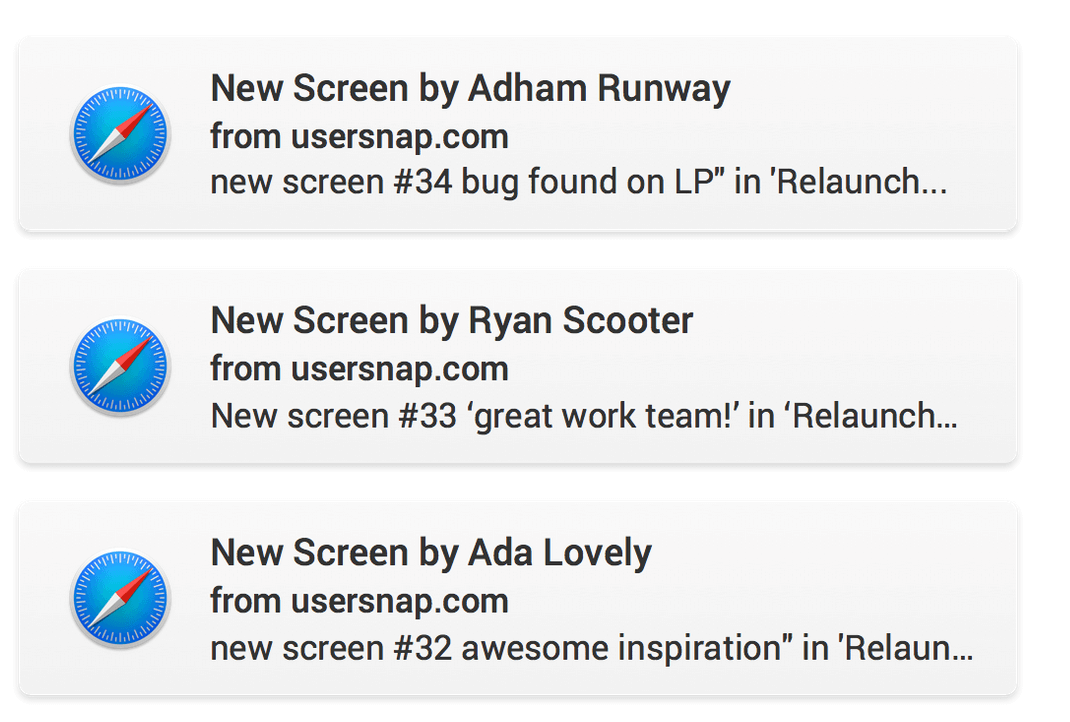This screenshot has width=1070, height=722.
Task: Click the Ryan Scooter notification banner background
Action: point(518,366)
